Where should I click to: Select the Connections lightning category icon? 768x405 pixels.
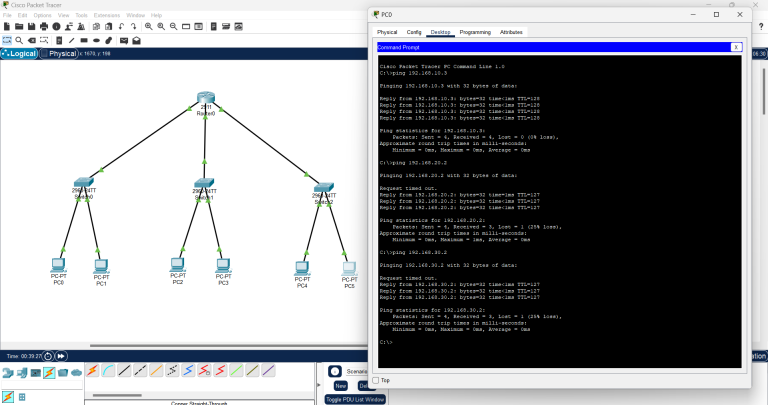49,373
